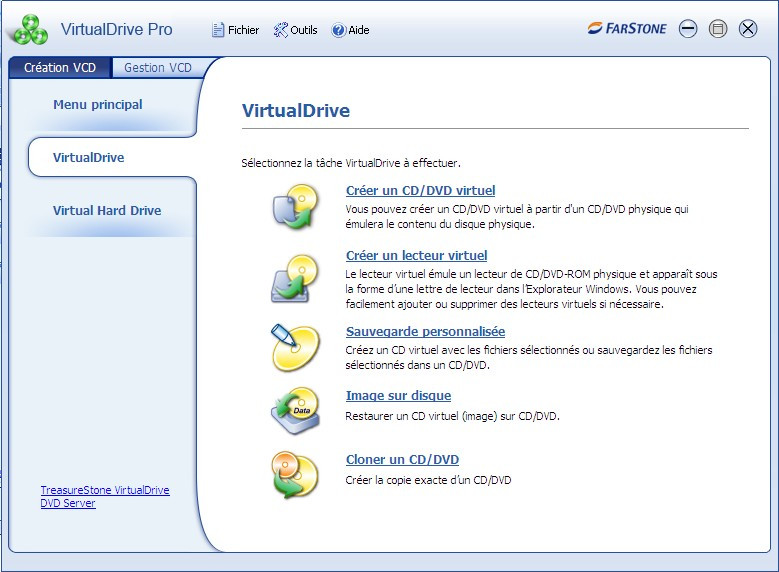
Task: Click the Cloner un CD/DVD discs icon
Action: click(x=295, y=475)
